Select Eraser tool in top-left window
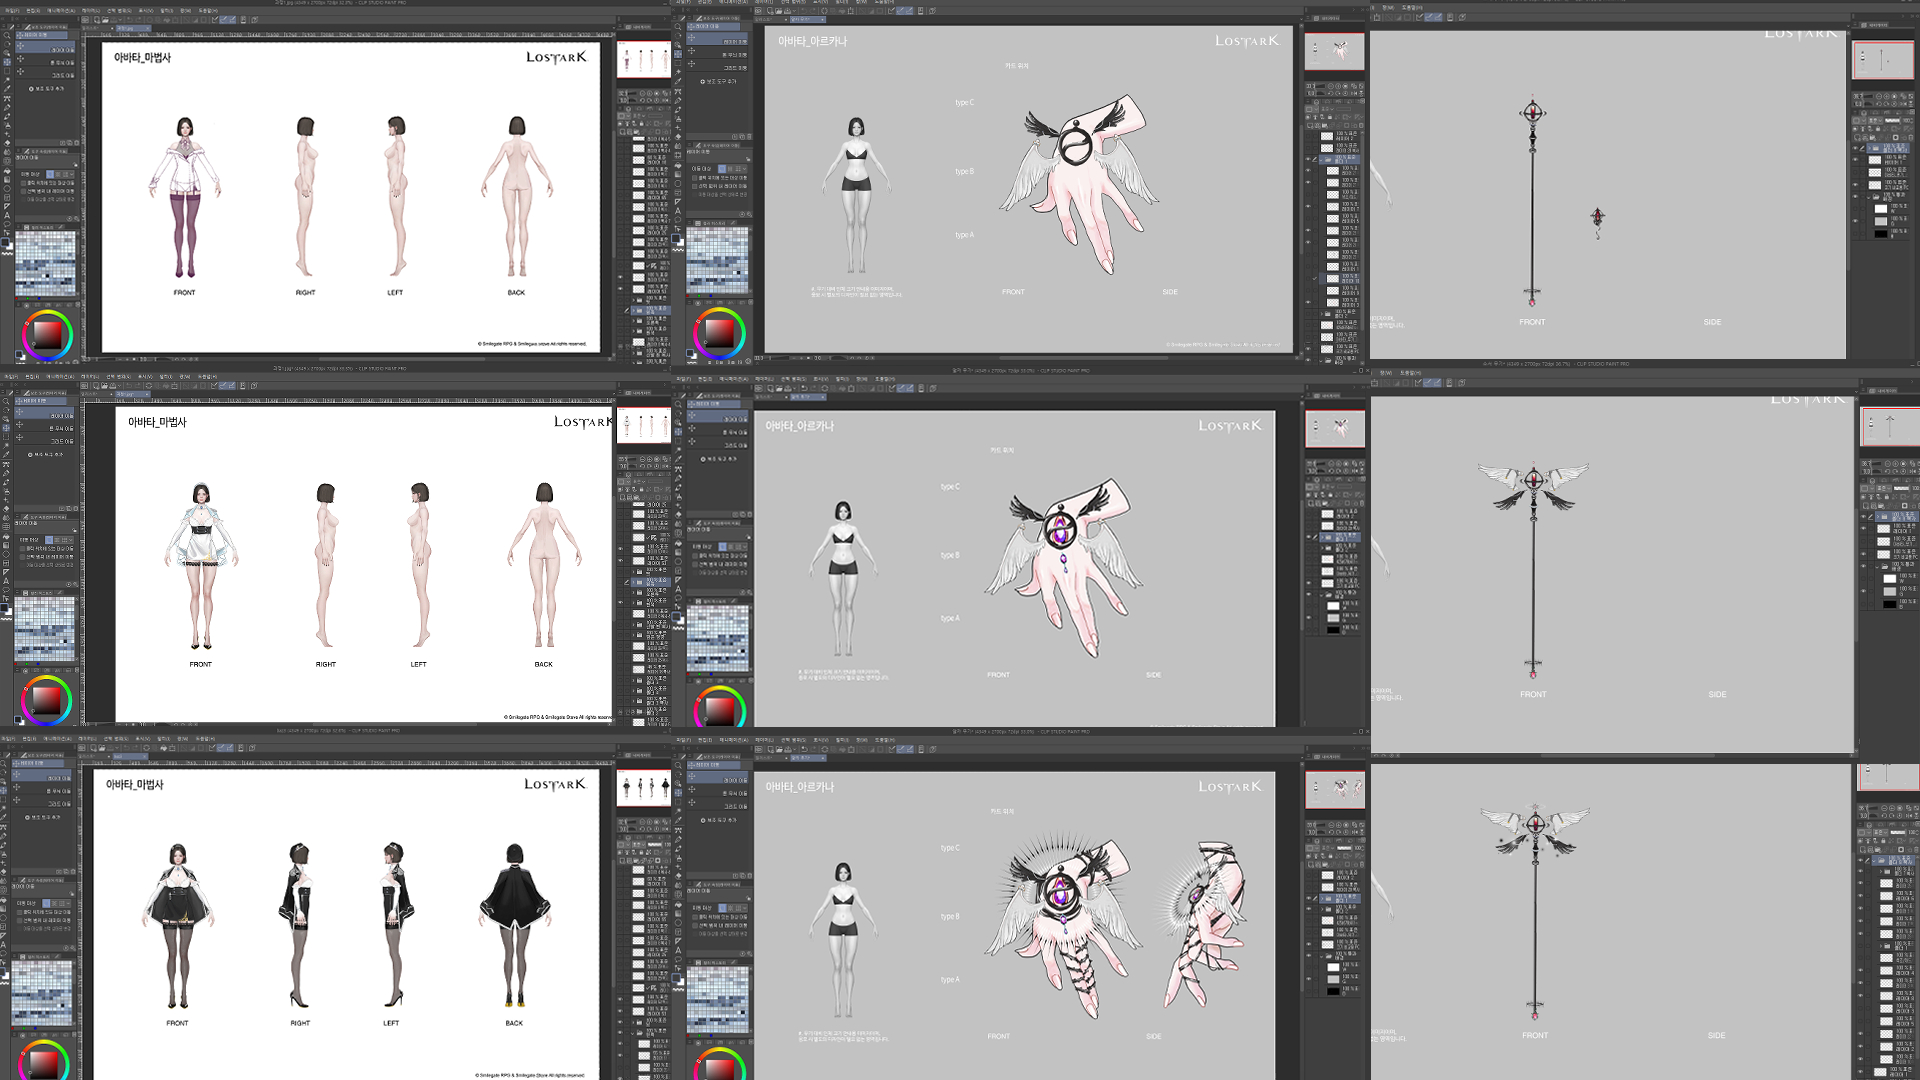 7,143
